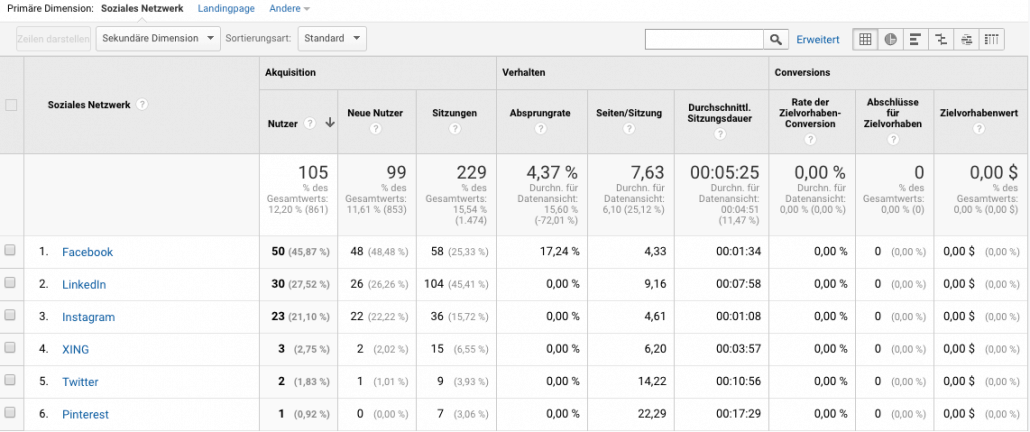Screen dimensions: 1030x432
Task: Click the table search input field
Action: click(x=705, y=39)
